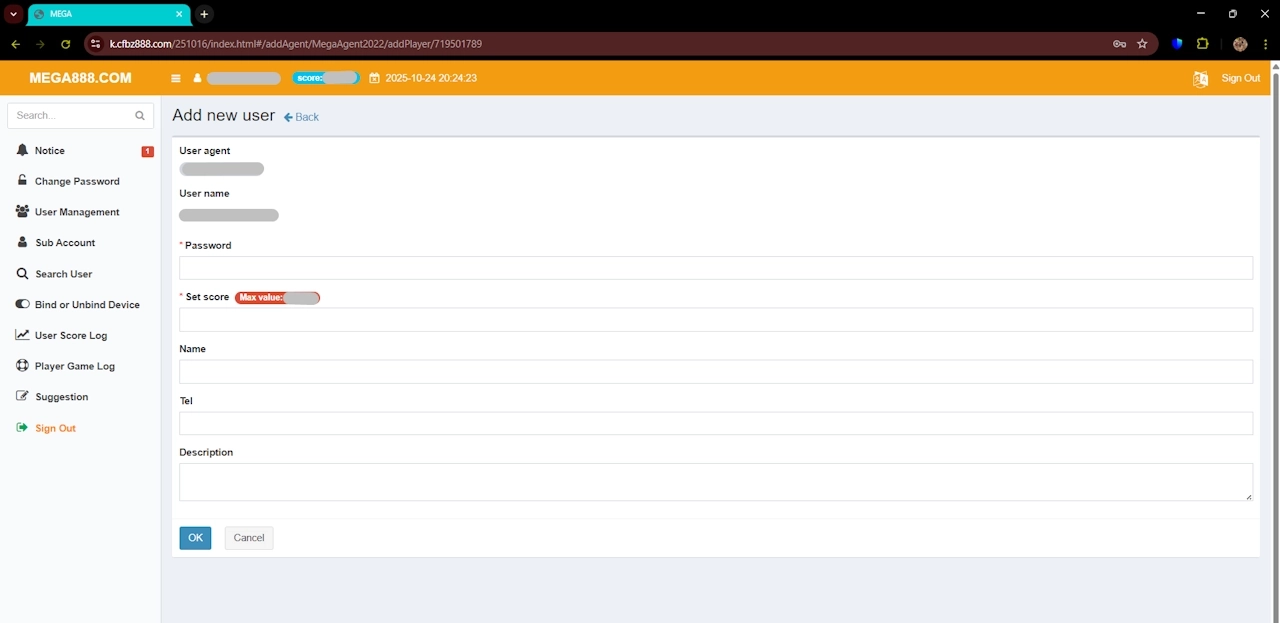Open User Score Log chart icon
Viewport: 1280px width, 623px height.
point(22,335)
